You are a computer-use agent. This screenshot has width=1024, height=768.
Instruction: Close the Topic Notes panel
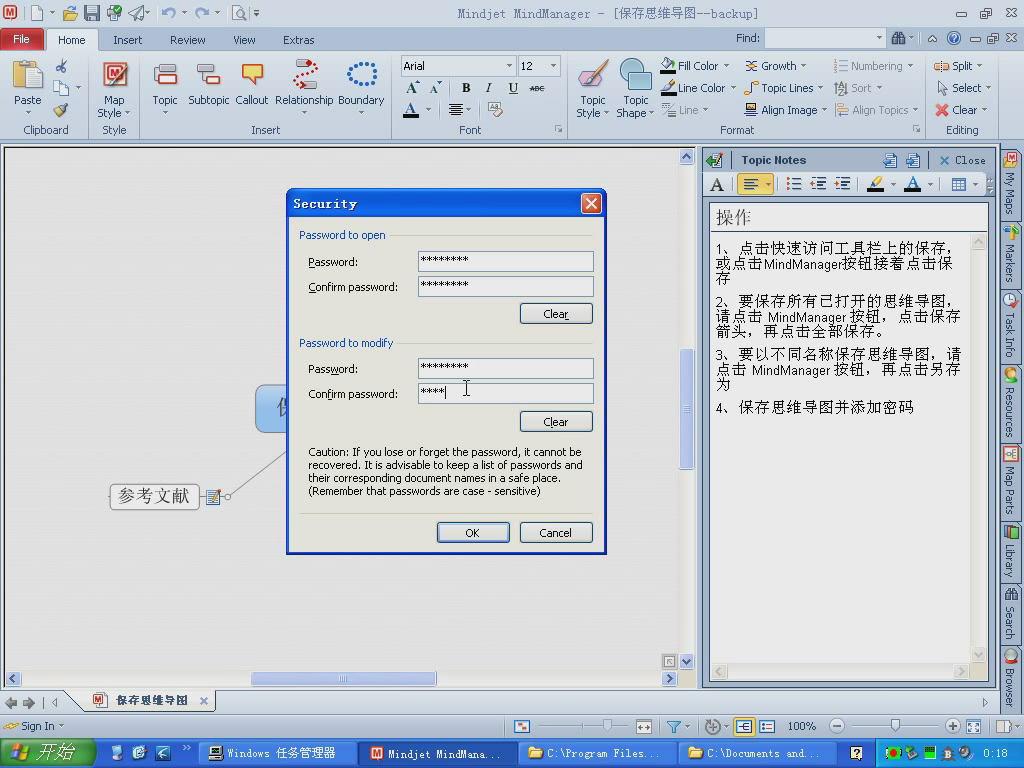[x=963, y=161]
